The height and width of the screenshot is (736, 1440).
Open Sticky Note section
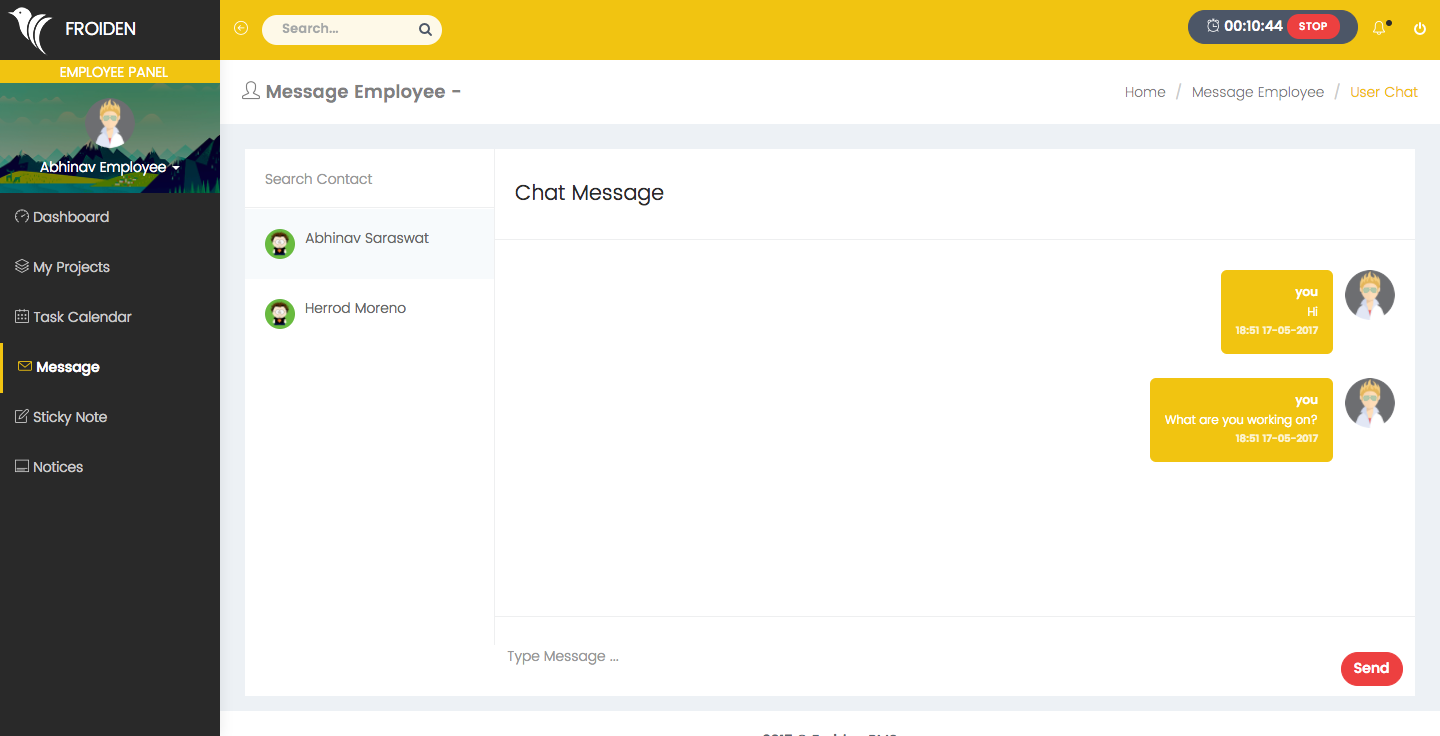point(69,417)
